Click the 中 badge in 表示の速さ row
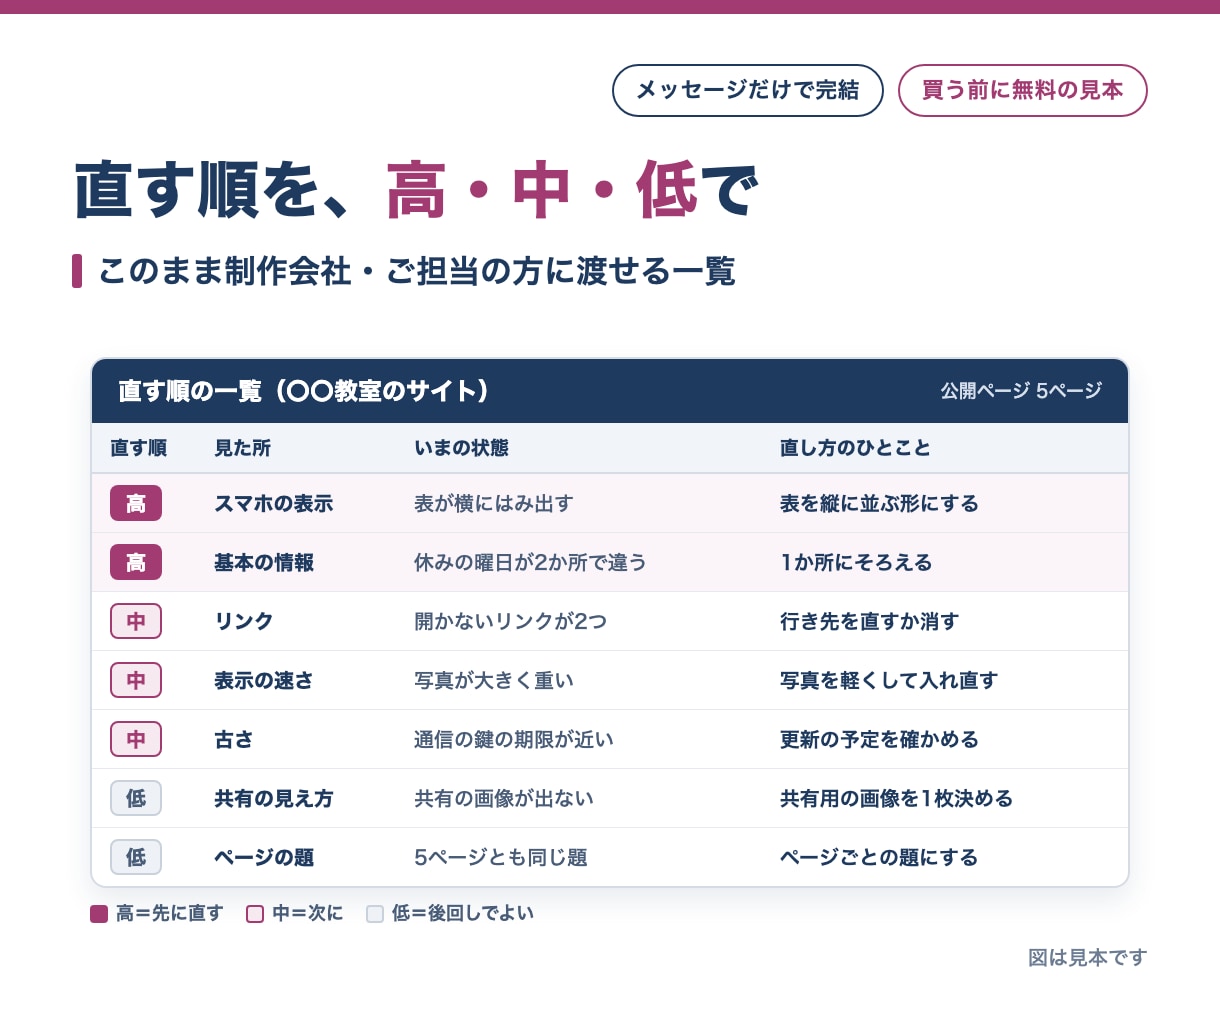Viewport: 1220px width, 1016px height. (x=136, y=680)
